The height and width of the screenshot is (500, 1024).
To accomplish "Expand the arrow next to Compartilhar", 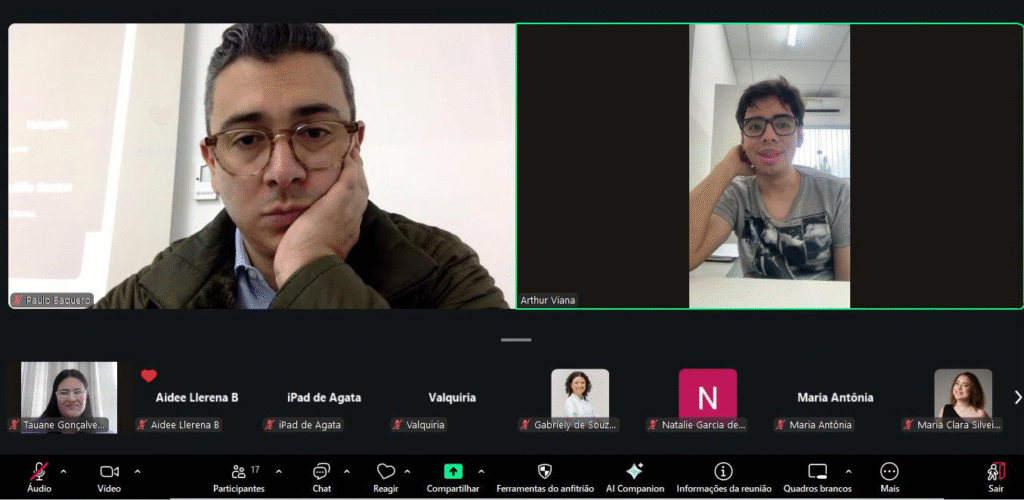I will (x=481, y=471).
